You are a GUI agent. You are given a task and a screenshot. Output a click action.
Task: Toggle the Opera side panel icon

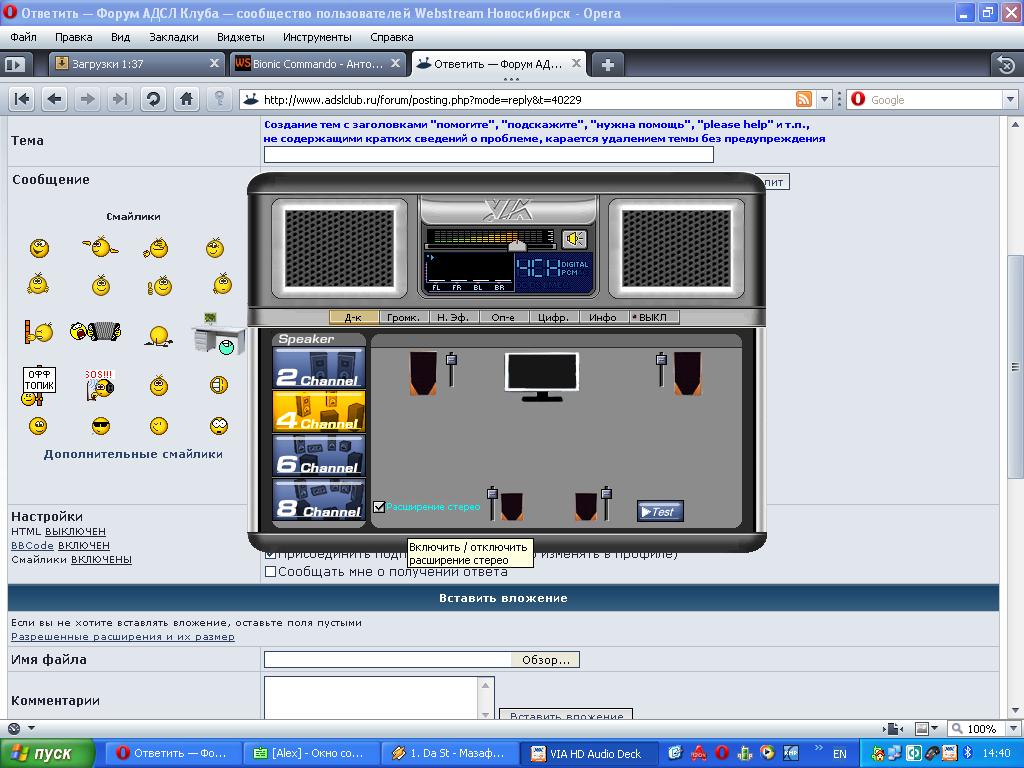click(15, 65)
